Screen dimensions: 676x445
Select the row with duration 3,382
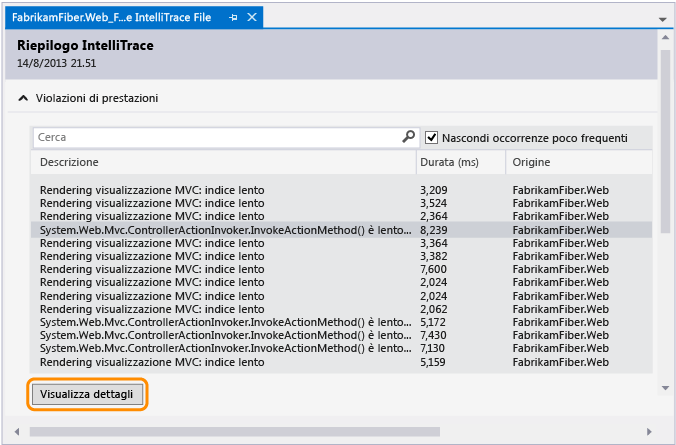click(341, 256)
